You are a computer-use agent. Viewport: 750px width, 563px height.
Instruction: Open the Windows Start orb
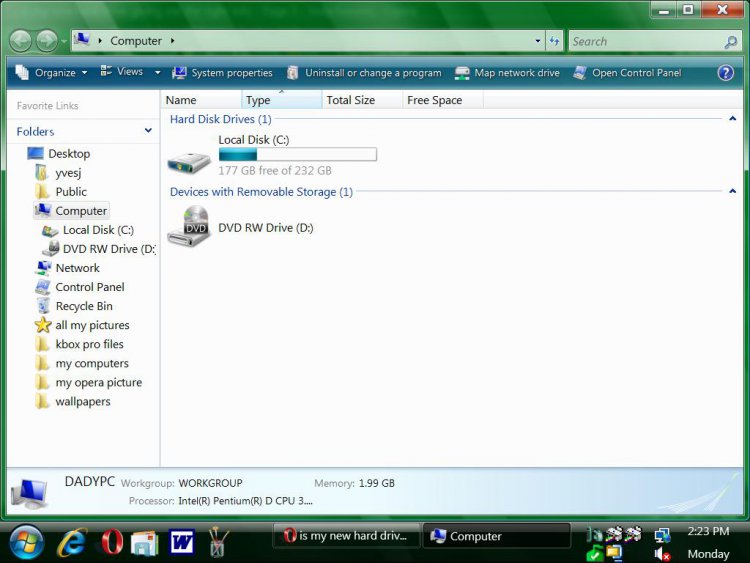[x=26, y=542]
